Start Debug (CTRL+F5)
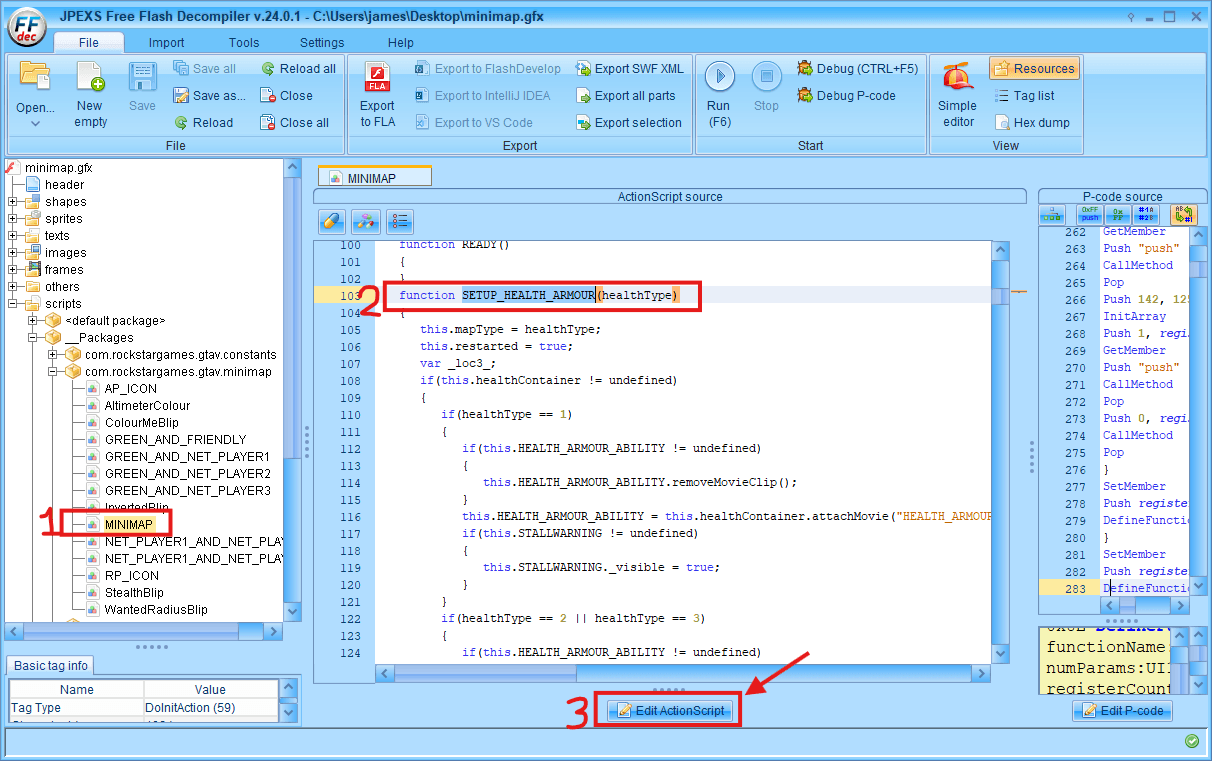 [857, 69]
